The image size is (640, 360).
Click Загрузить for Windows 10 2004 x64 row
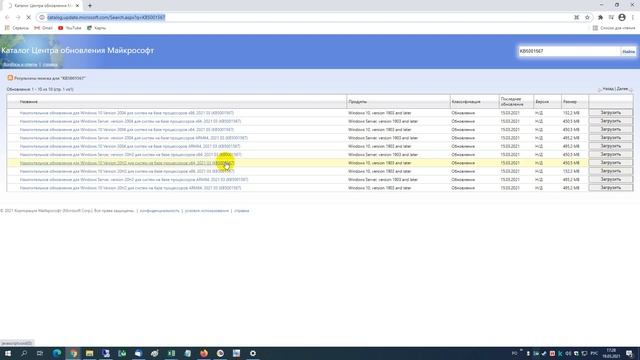[611, 129]
